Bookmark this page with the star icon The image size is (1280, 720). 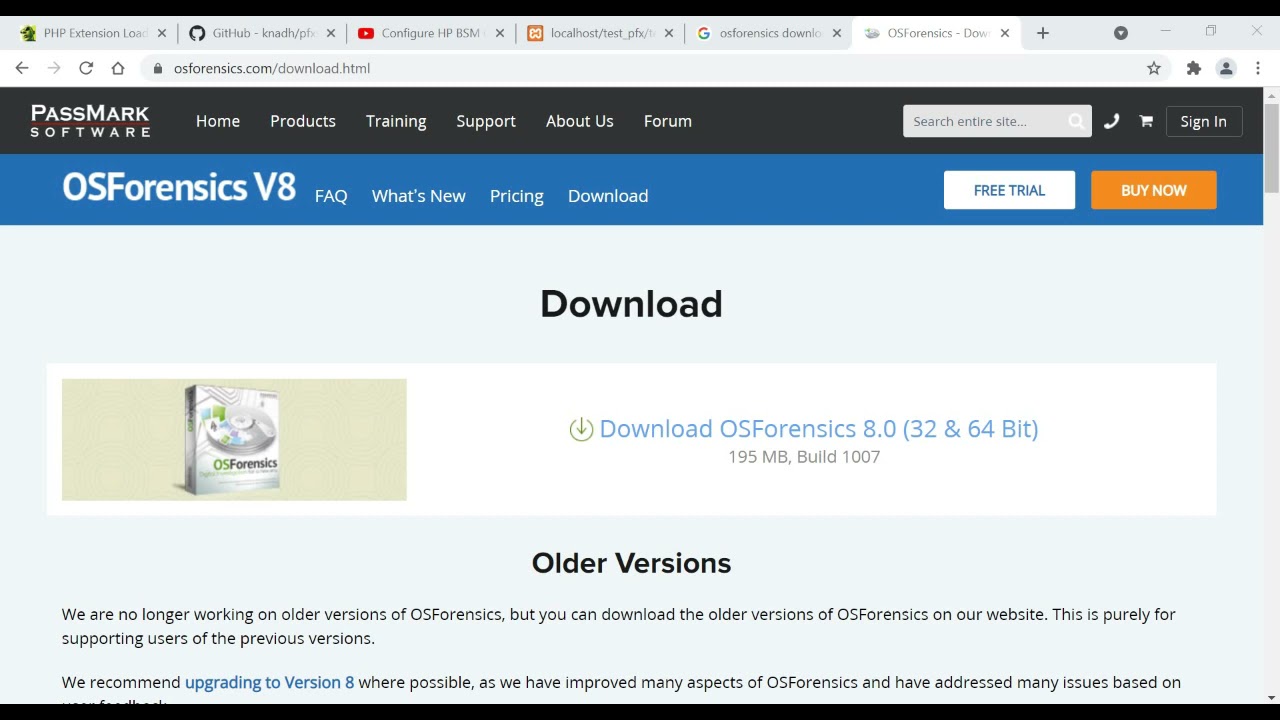pos(1154,68)
